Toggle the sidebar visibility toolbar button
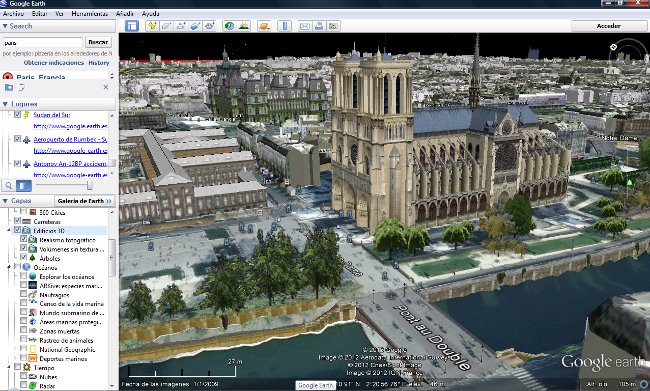Viewport: 650px width, 391px height. (132, 26)
